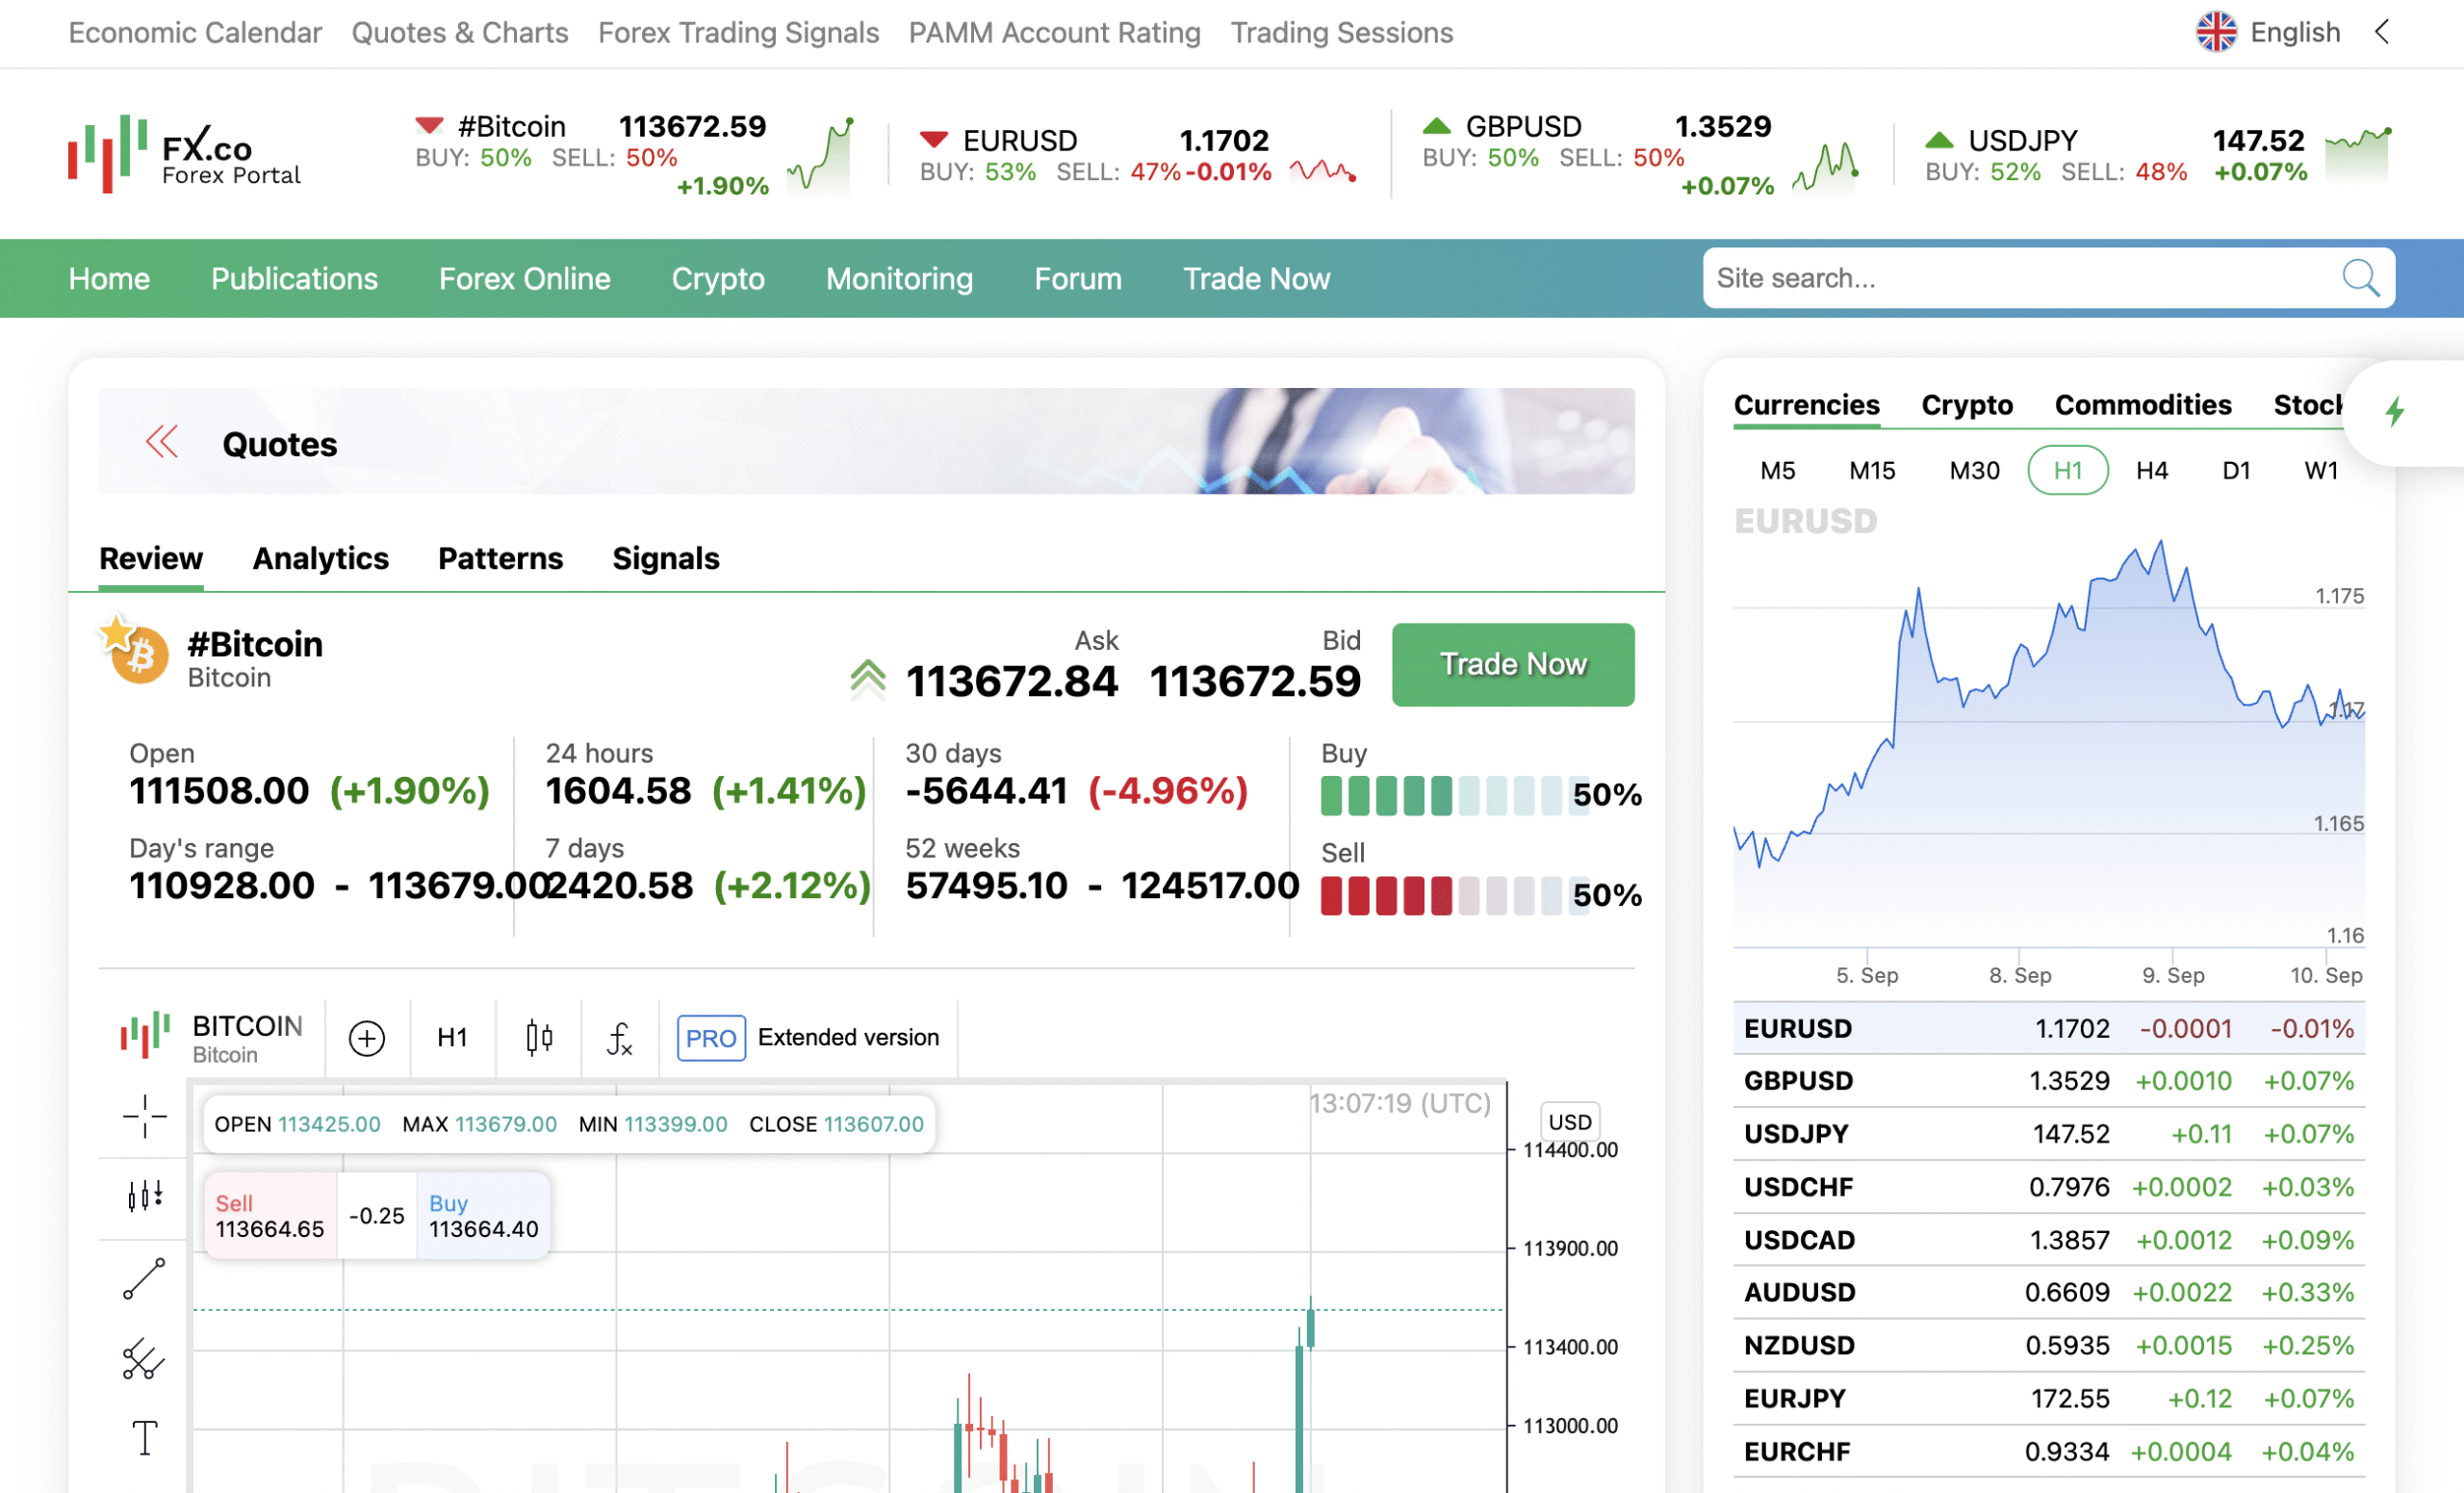Open the Trading Sessions link
The height and width of the screenshot is (1493, 2464).
point(1341,32)
